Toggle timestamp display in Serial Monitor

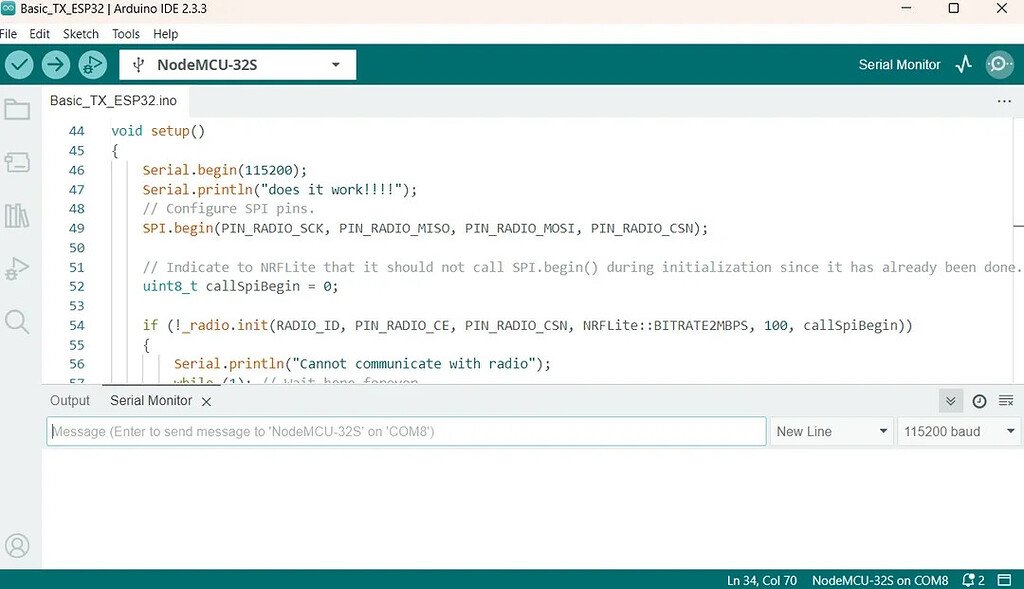click(x=979, y=401)
